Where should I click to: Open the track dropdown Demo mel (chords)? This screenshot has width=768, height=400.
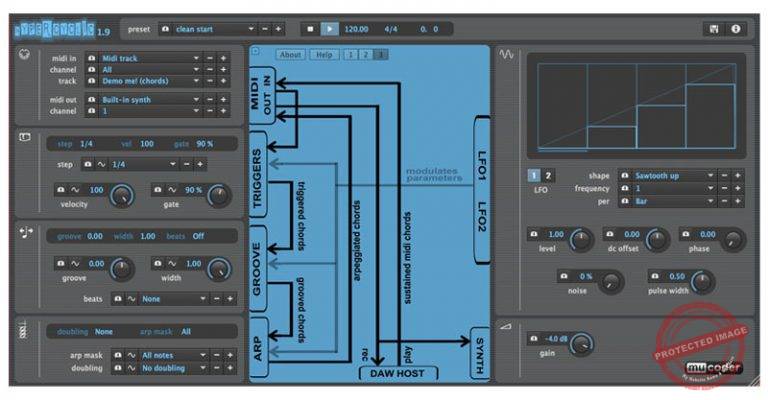click(x=149, y=81)
